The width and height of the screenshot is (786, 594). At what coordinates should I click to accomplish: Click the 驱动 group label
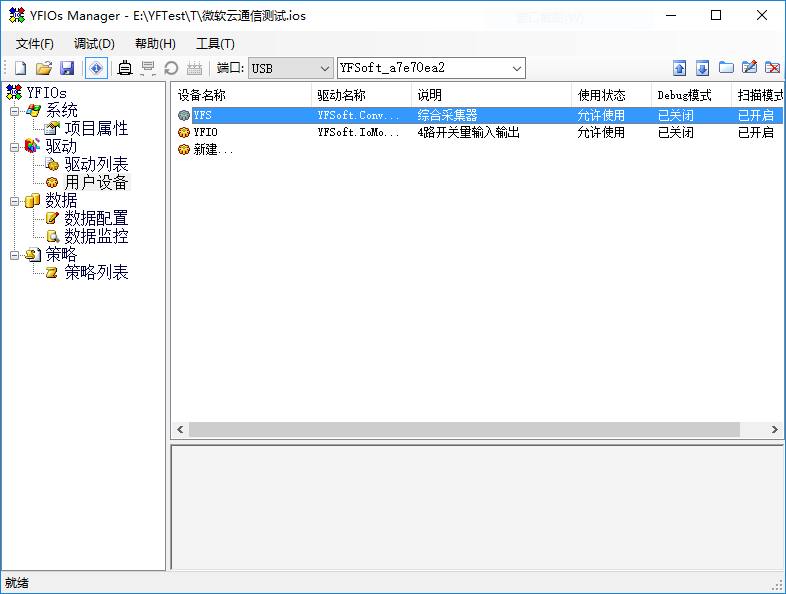coord(61,147)
